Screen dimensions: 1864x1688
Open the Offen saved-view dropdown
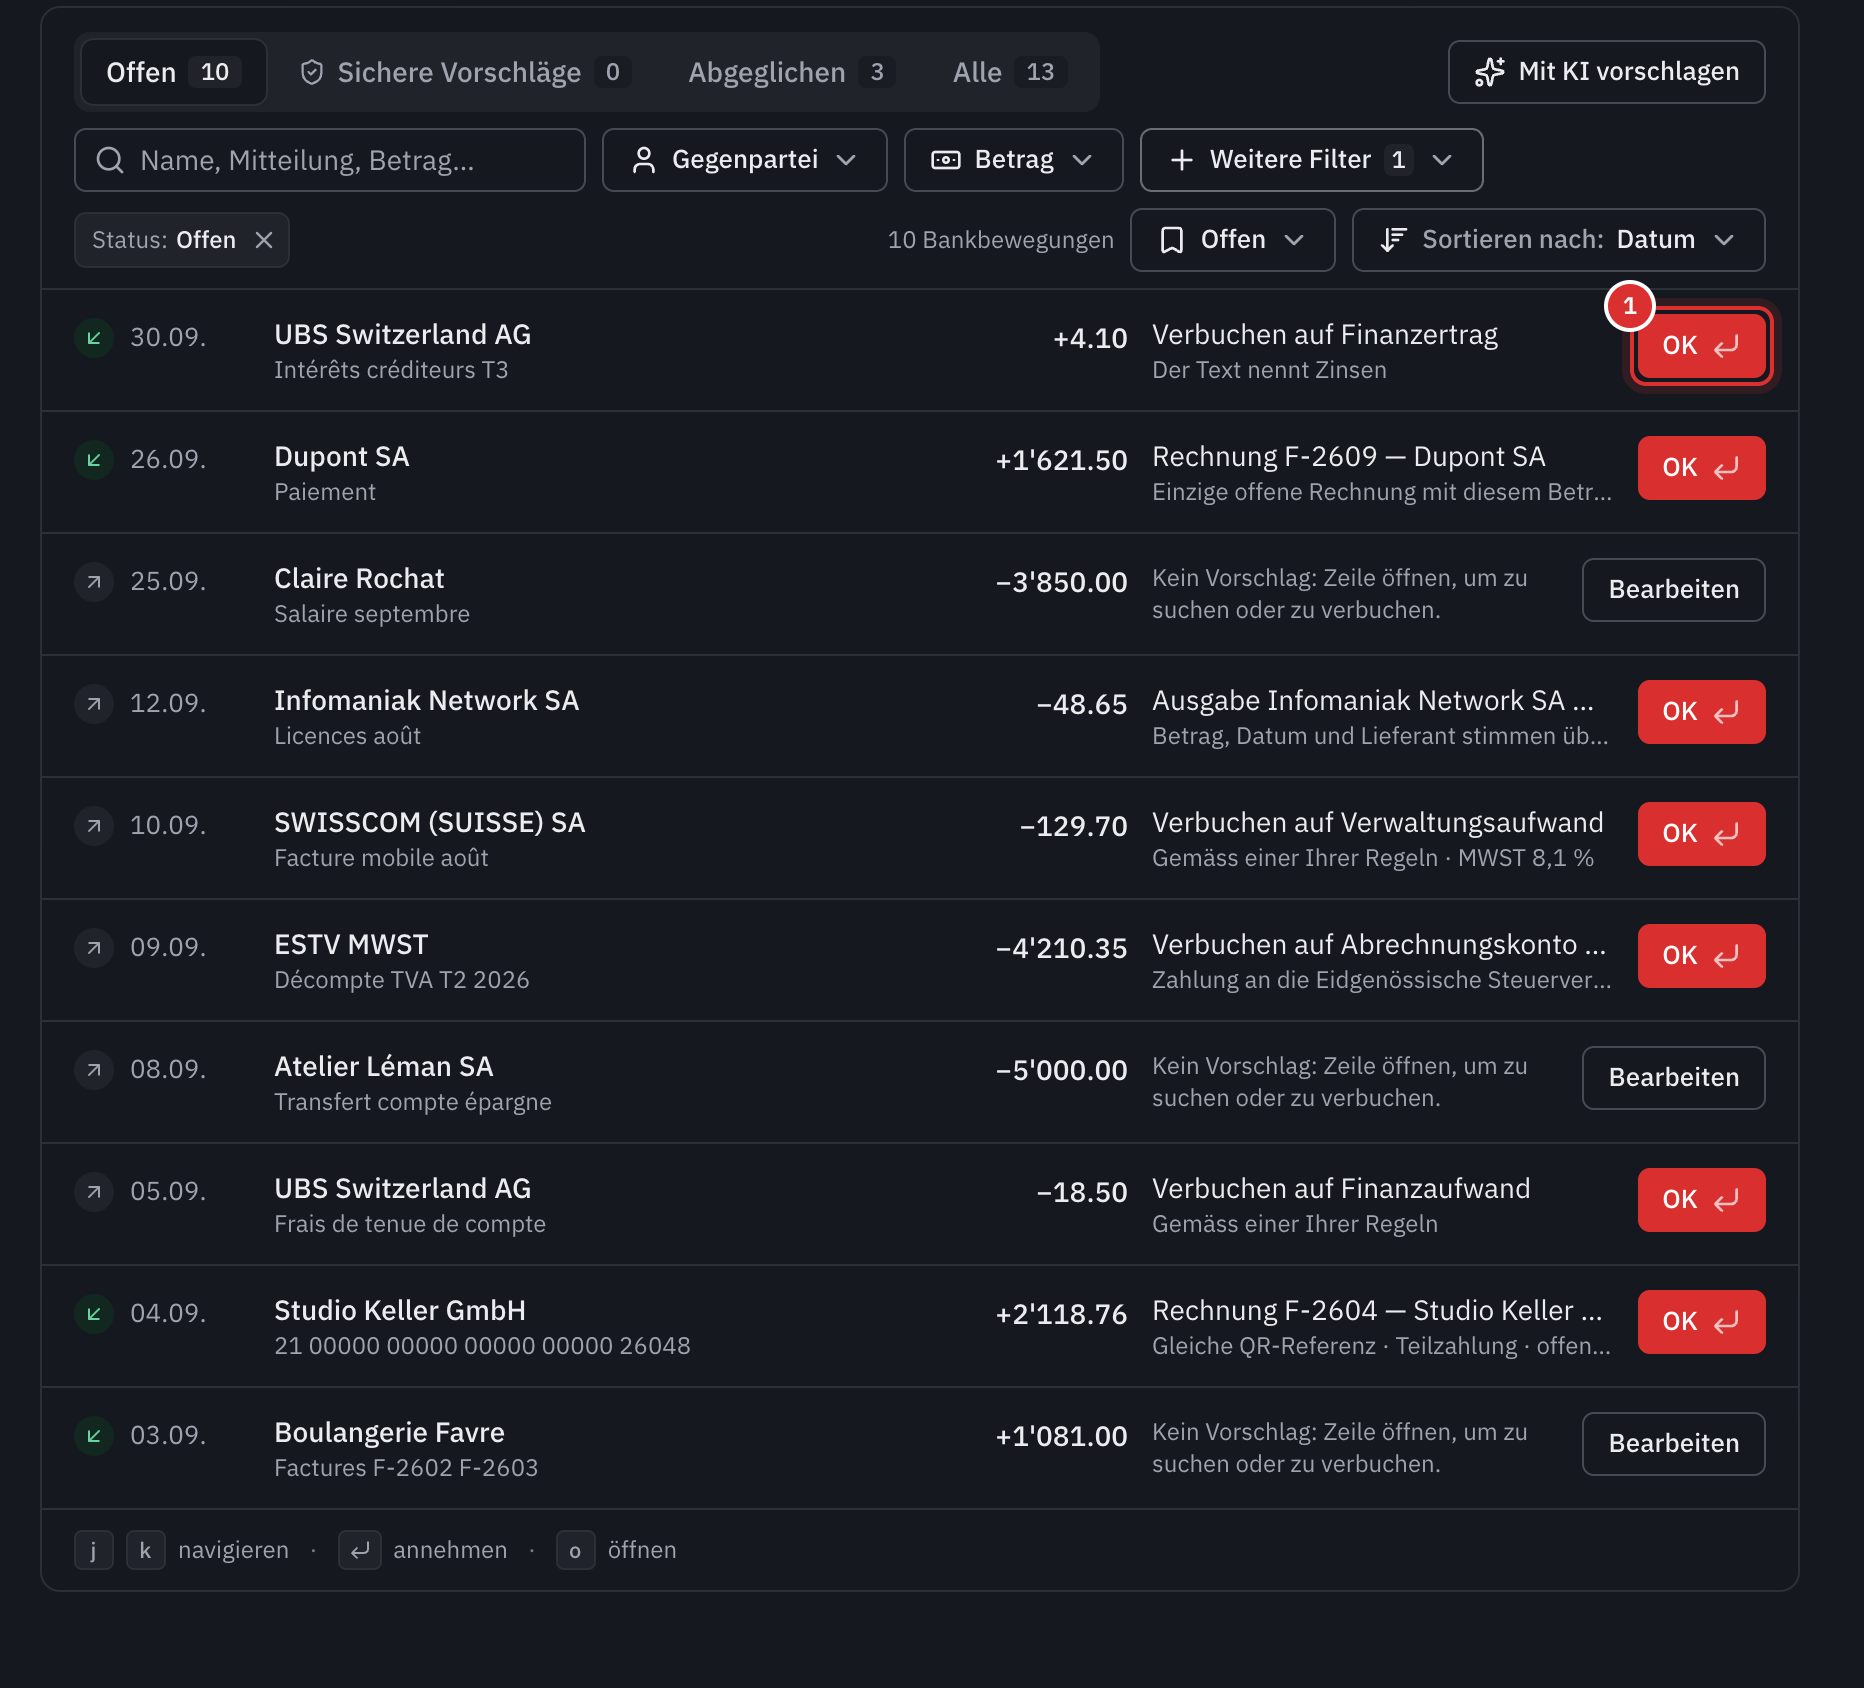[x=1232, y=240]
